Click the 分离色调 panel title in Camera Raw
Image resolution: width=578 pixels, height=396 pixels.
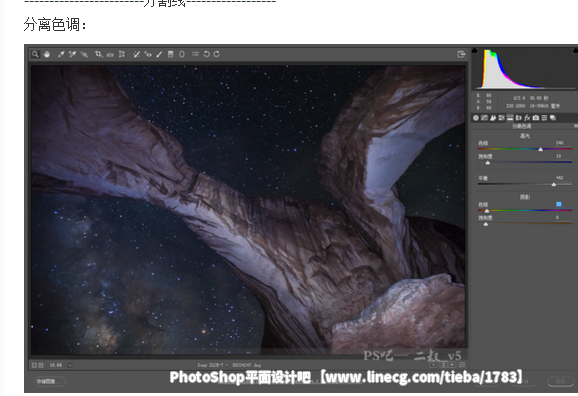(x=522, y=126)
